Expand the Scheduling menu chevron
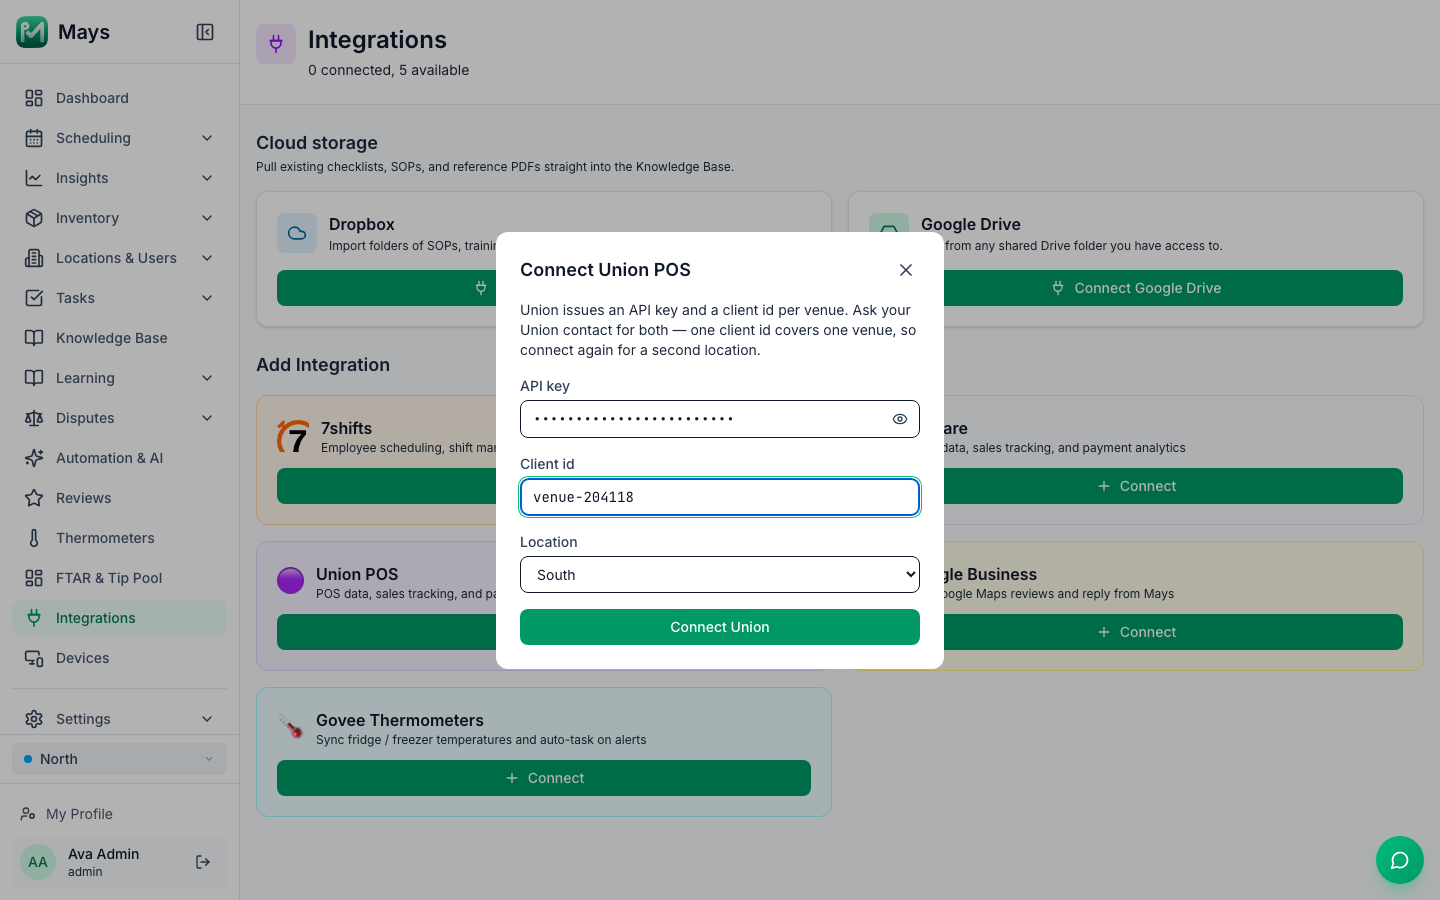The image size is (1440, 900). tap(207, 138)
